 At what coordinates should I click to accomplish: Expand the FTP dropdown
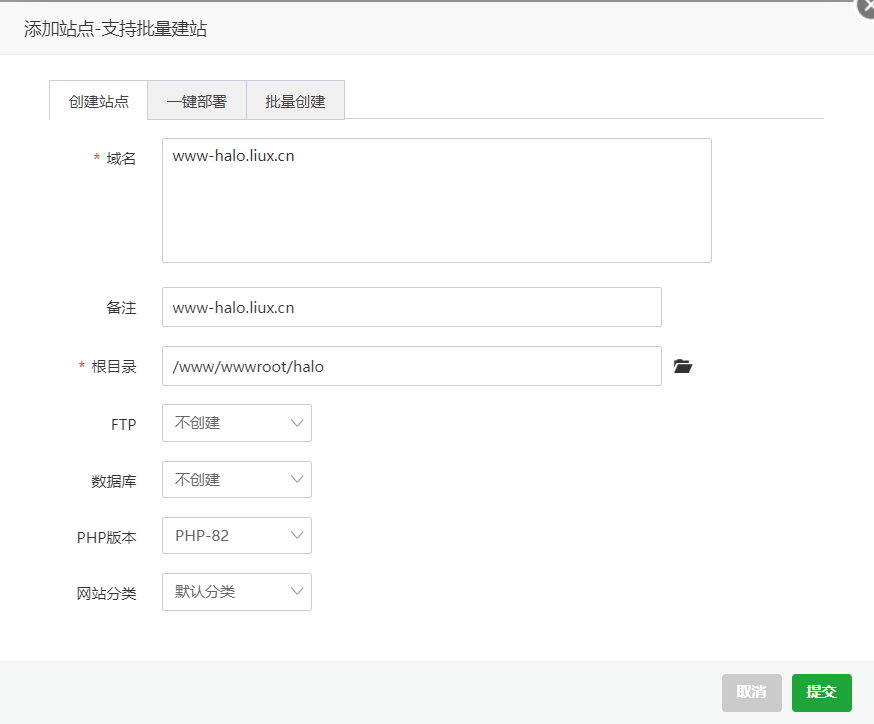tap(237, 423)
